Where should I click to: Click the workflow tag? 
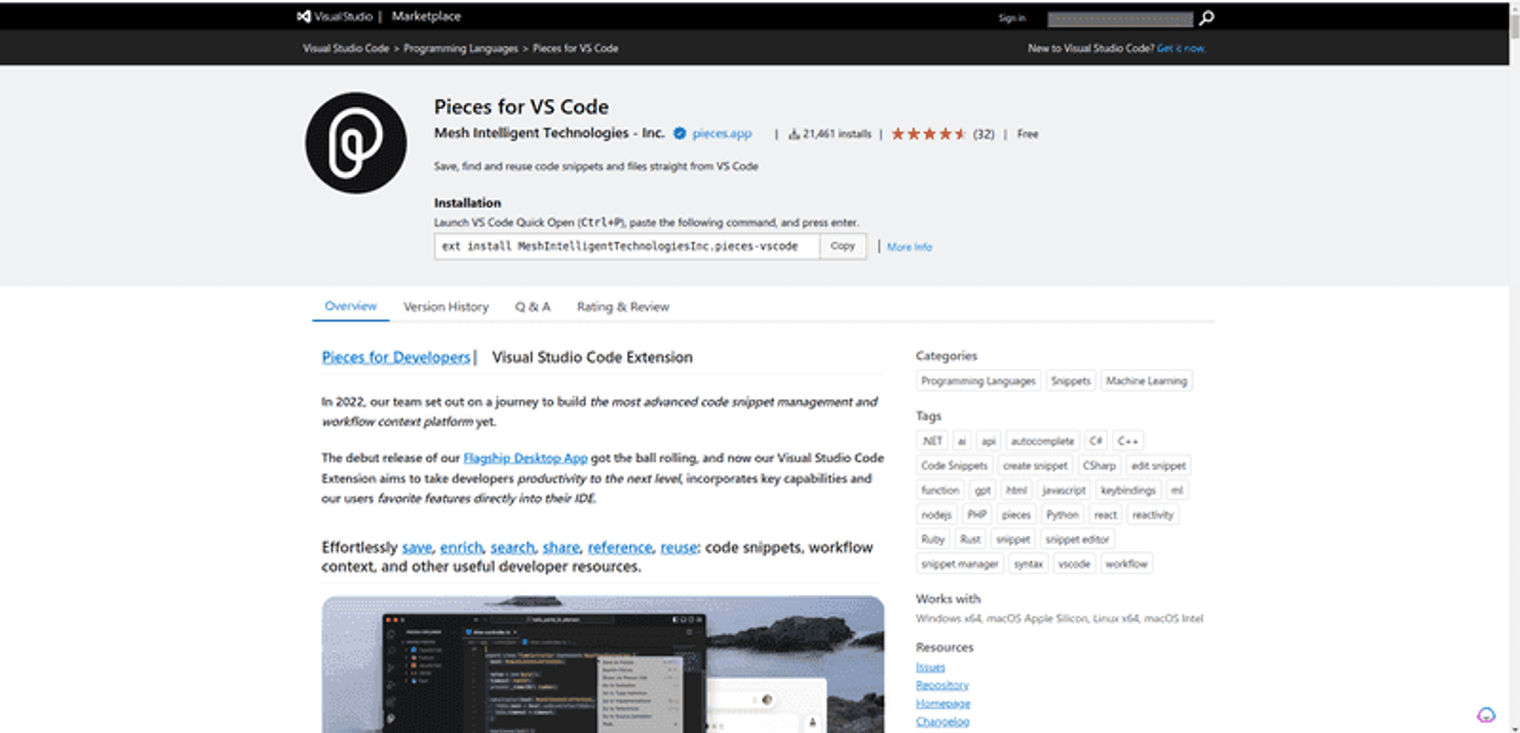tap(1126, 564)
